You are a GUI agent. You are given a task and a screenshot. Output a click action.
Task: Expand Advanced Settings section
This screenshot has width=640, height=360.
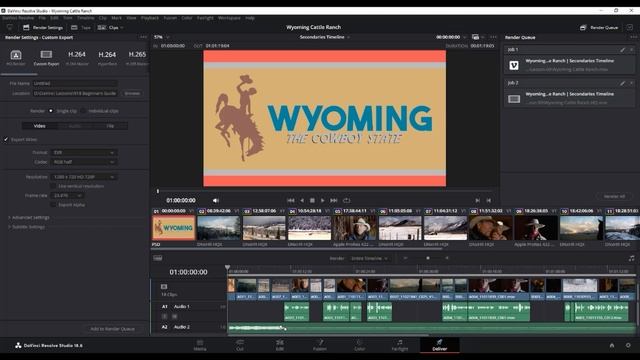click(29, 218)
